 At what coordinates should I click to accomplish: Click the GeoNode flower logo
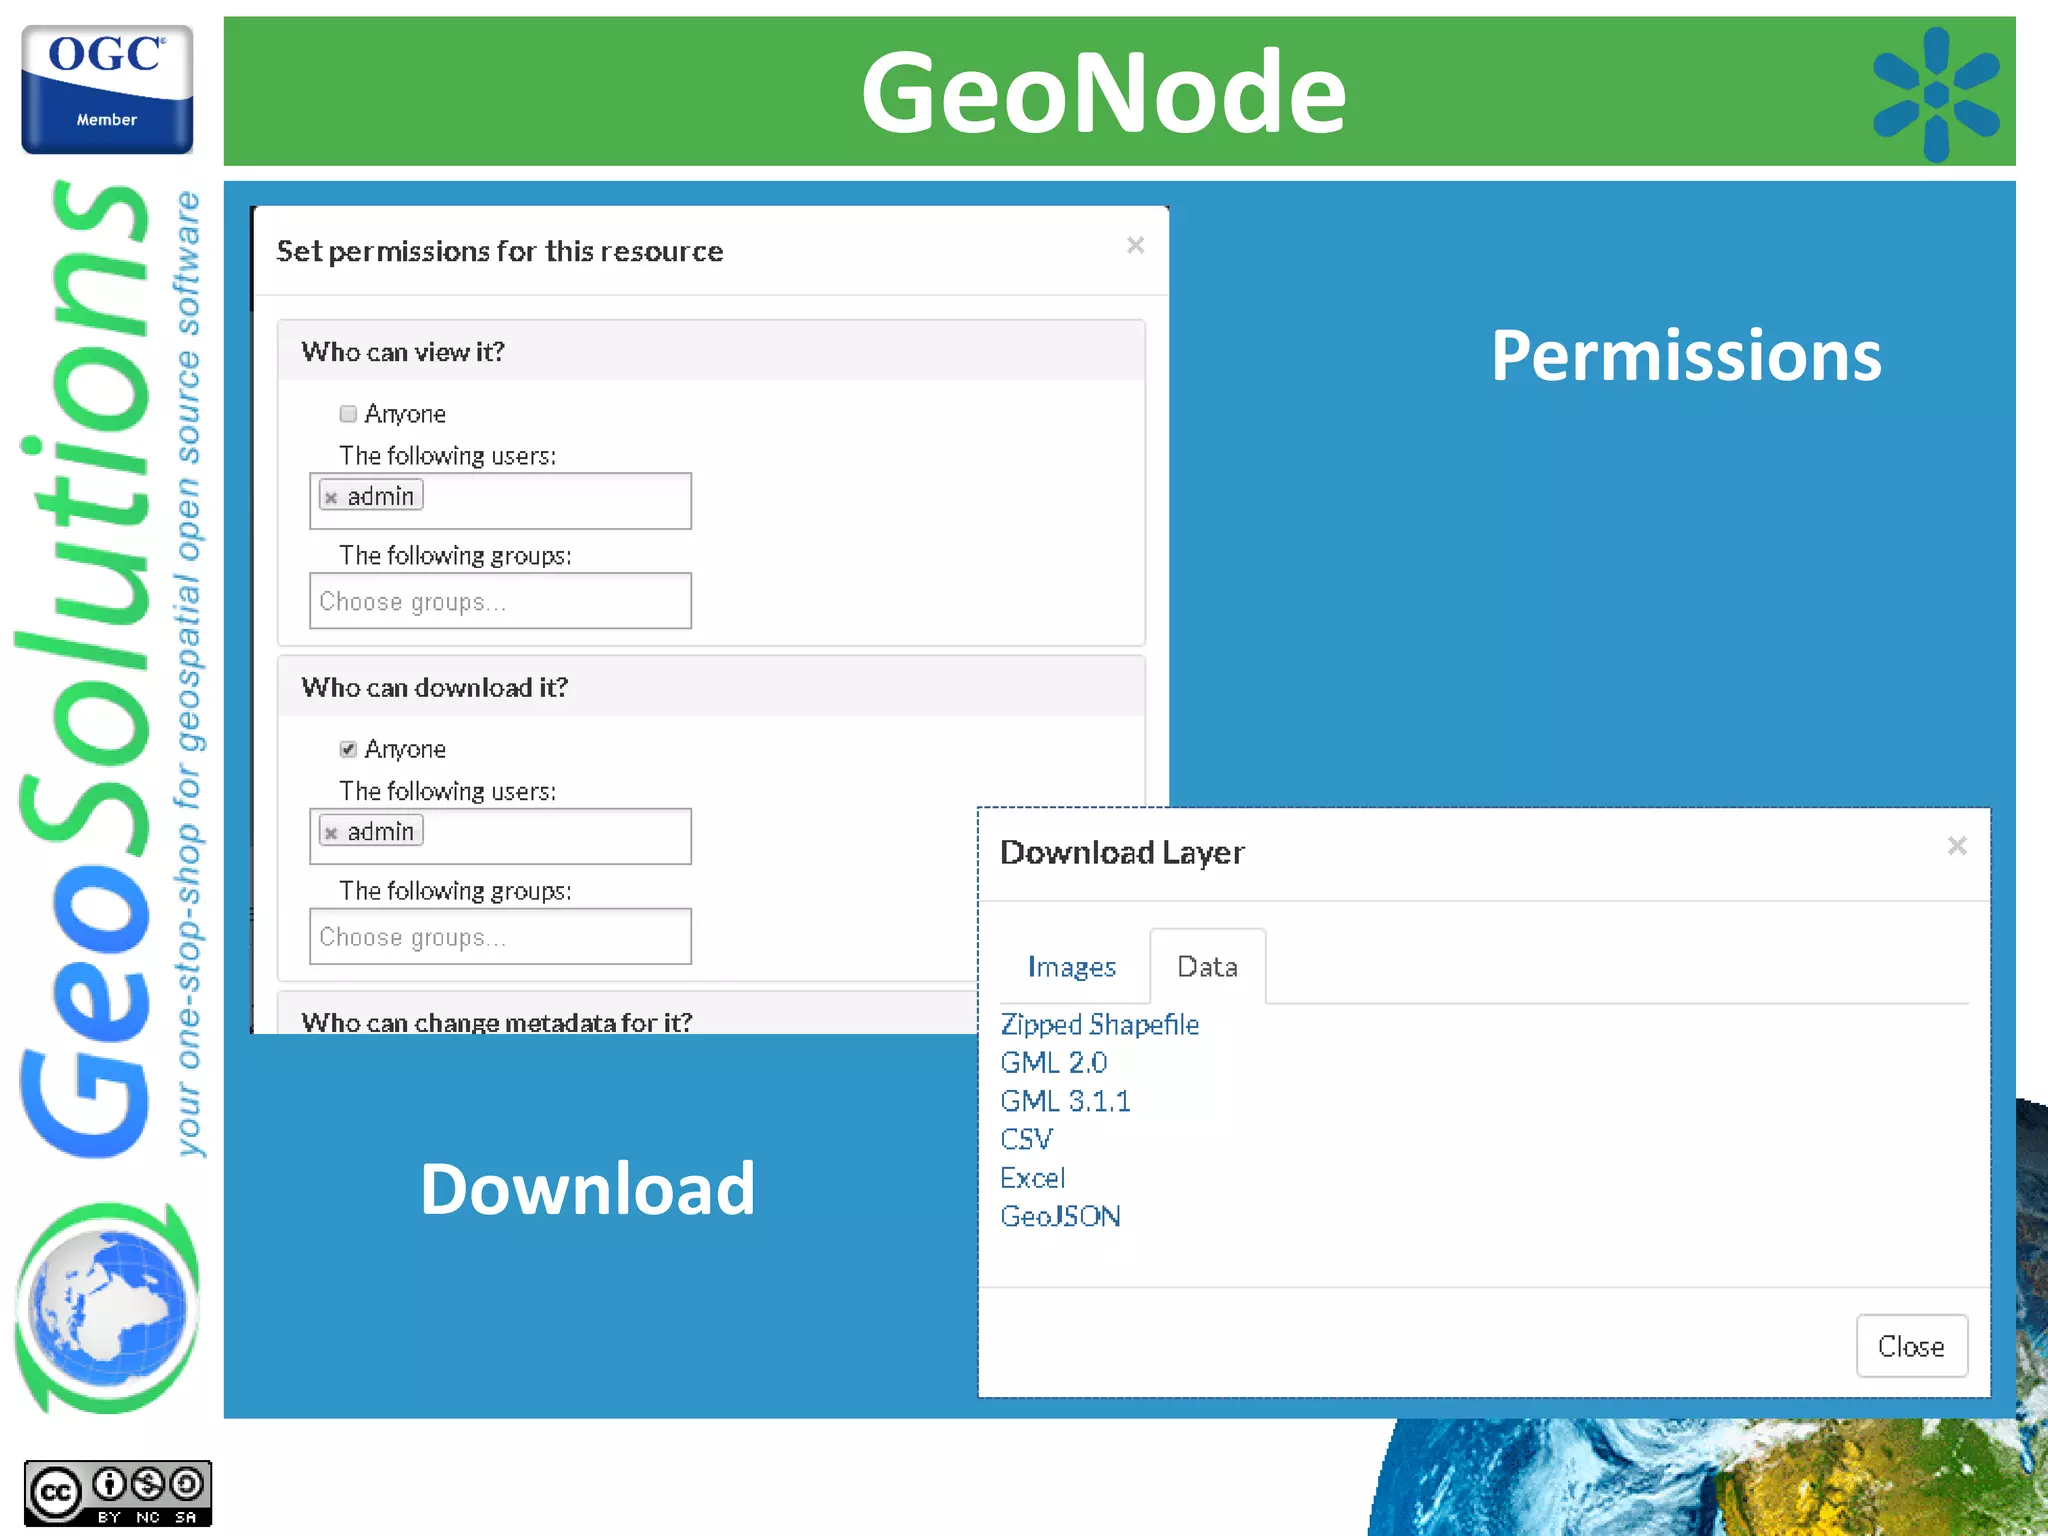[1936, 94]
